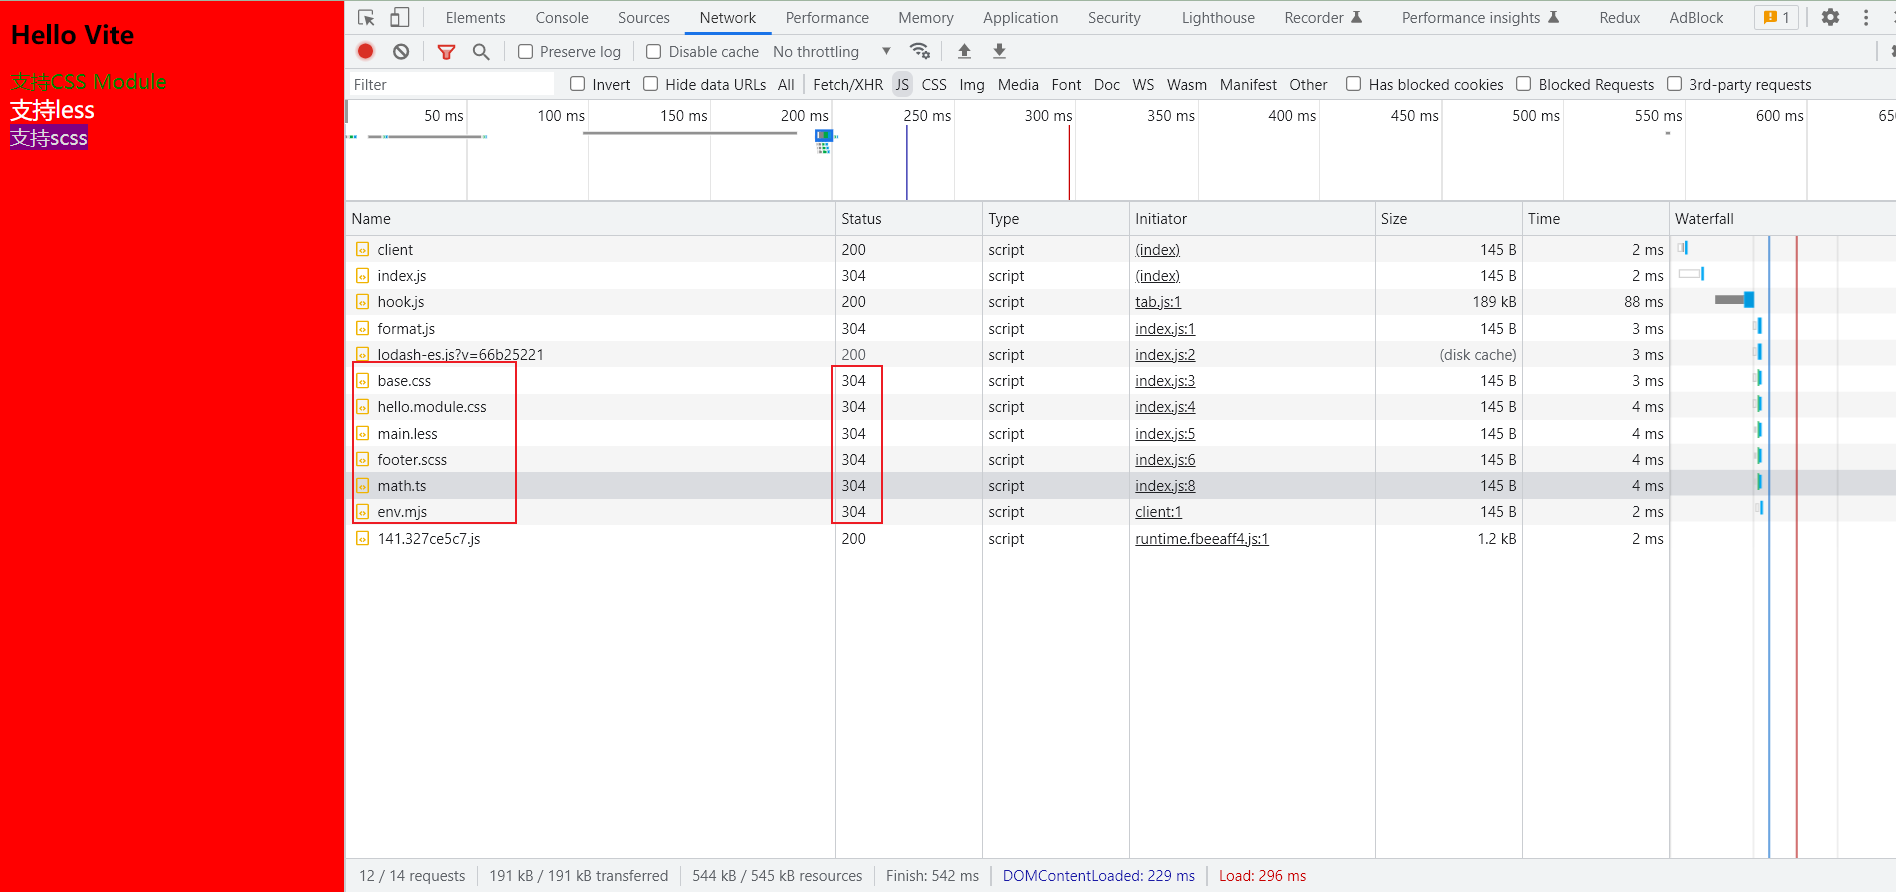
Task: Enable Has blocked cookies checkbox
Action: coord(1353,84)
